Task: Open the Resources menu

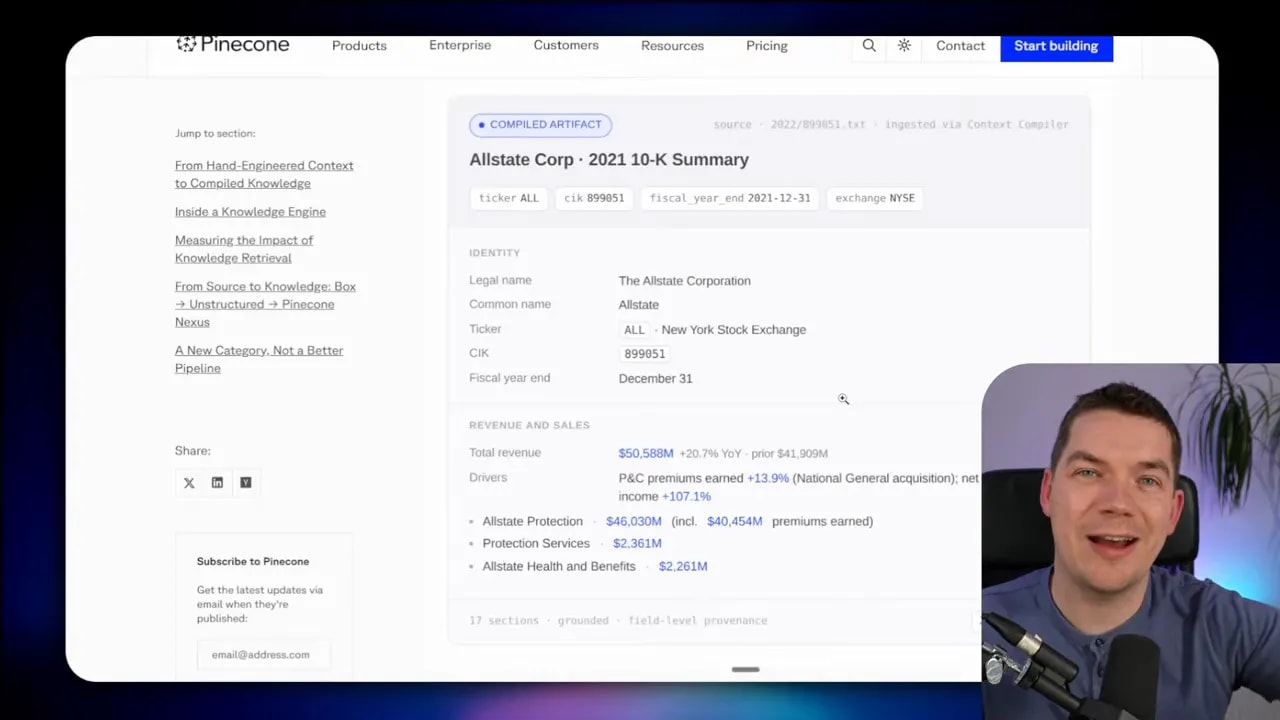Action: [672, 45]
